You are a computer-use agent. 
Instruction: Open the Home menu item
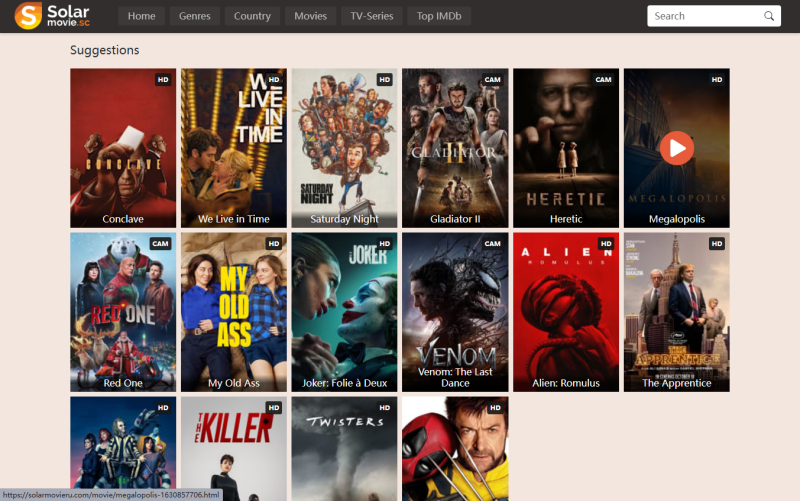point(141,16)
